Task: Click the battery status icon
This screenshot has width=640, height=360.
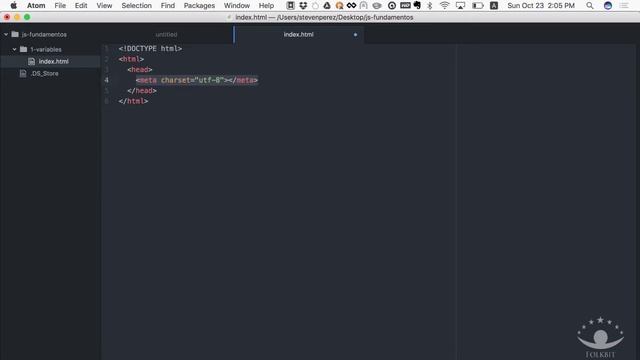Action: (x=478, y=5)
